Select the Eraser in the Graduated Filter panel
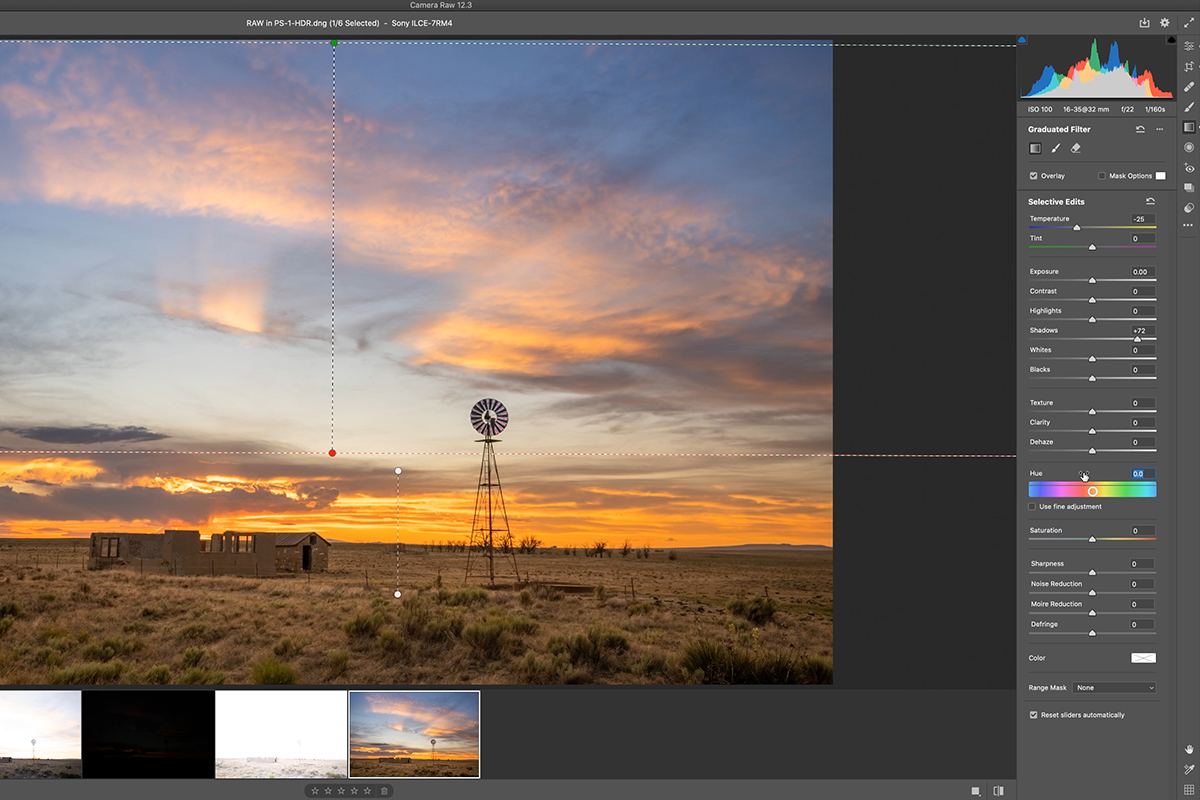 [x=1075, y=148]
